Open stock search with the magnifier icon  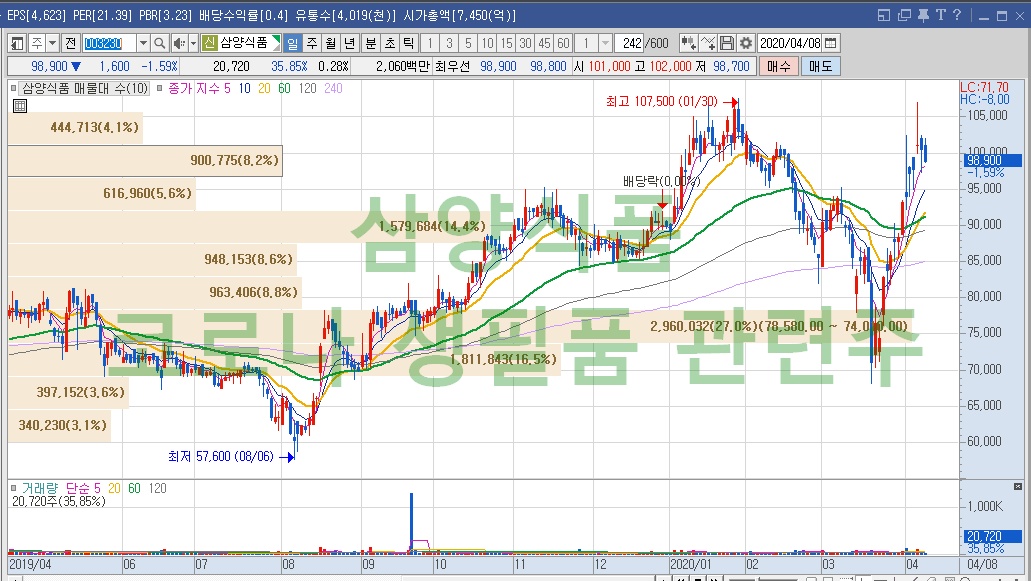(x=159, y=43)
